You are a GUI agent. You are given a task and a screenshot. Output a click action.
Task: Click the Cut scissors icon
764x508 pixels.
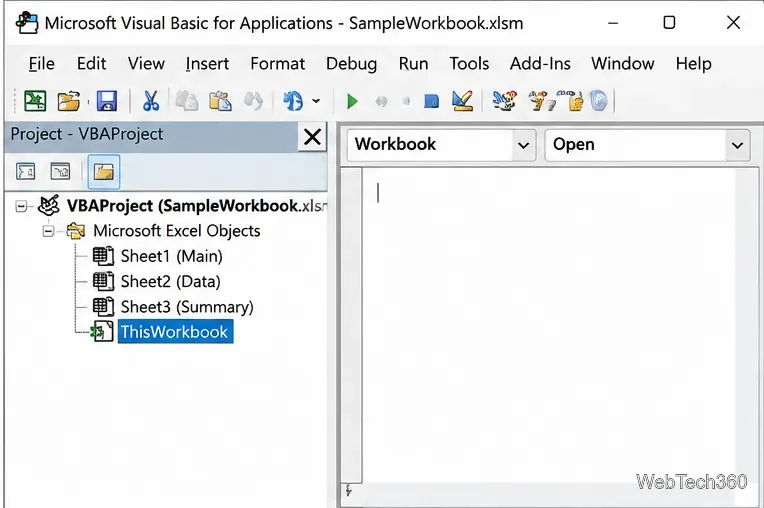coord(151,101)
